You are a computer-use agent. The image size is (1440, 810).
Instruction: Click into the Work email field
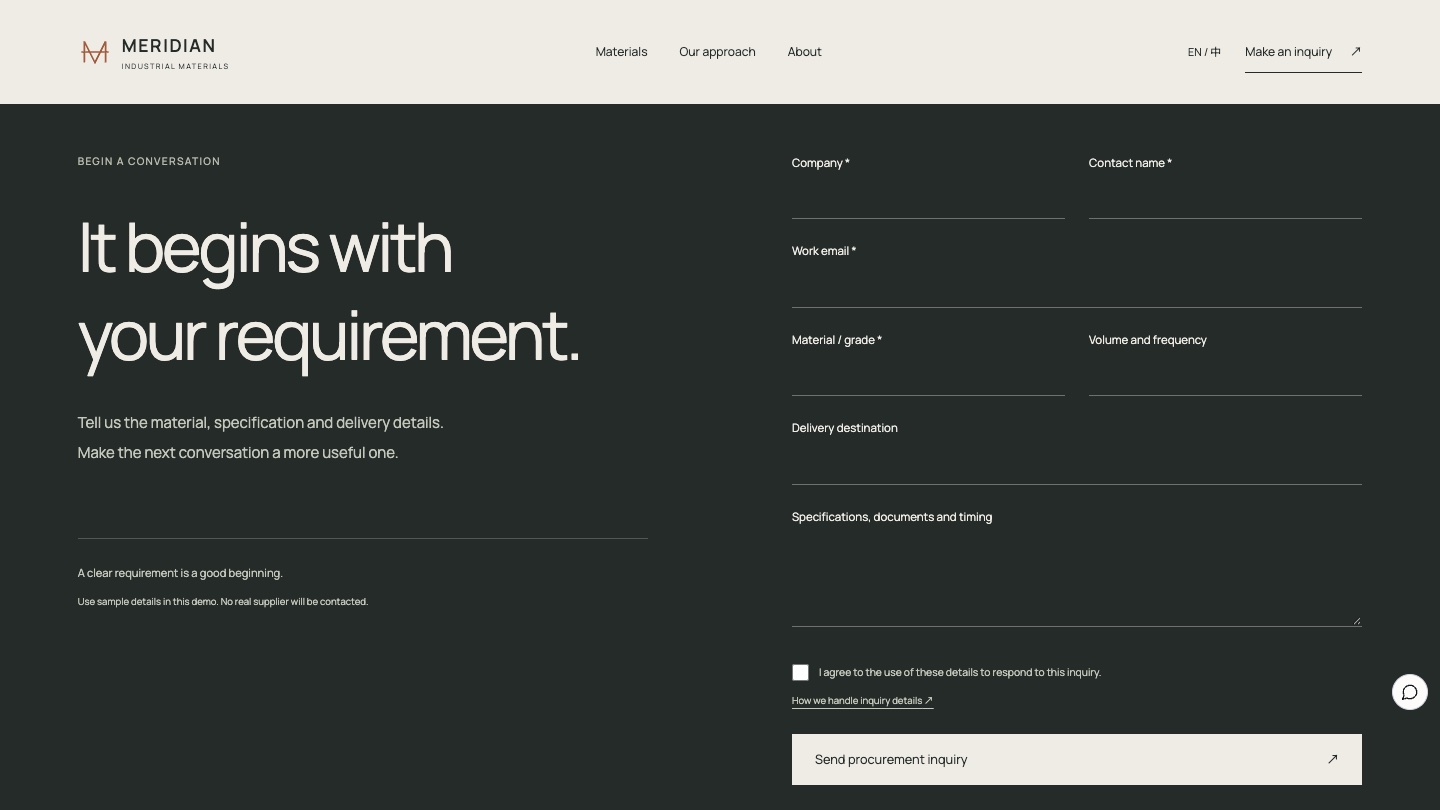pyautogui.click(x=1077, y=287)
